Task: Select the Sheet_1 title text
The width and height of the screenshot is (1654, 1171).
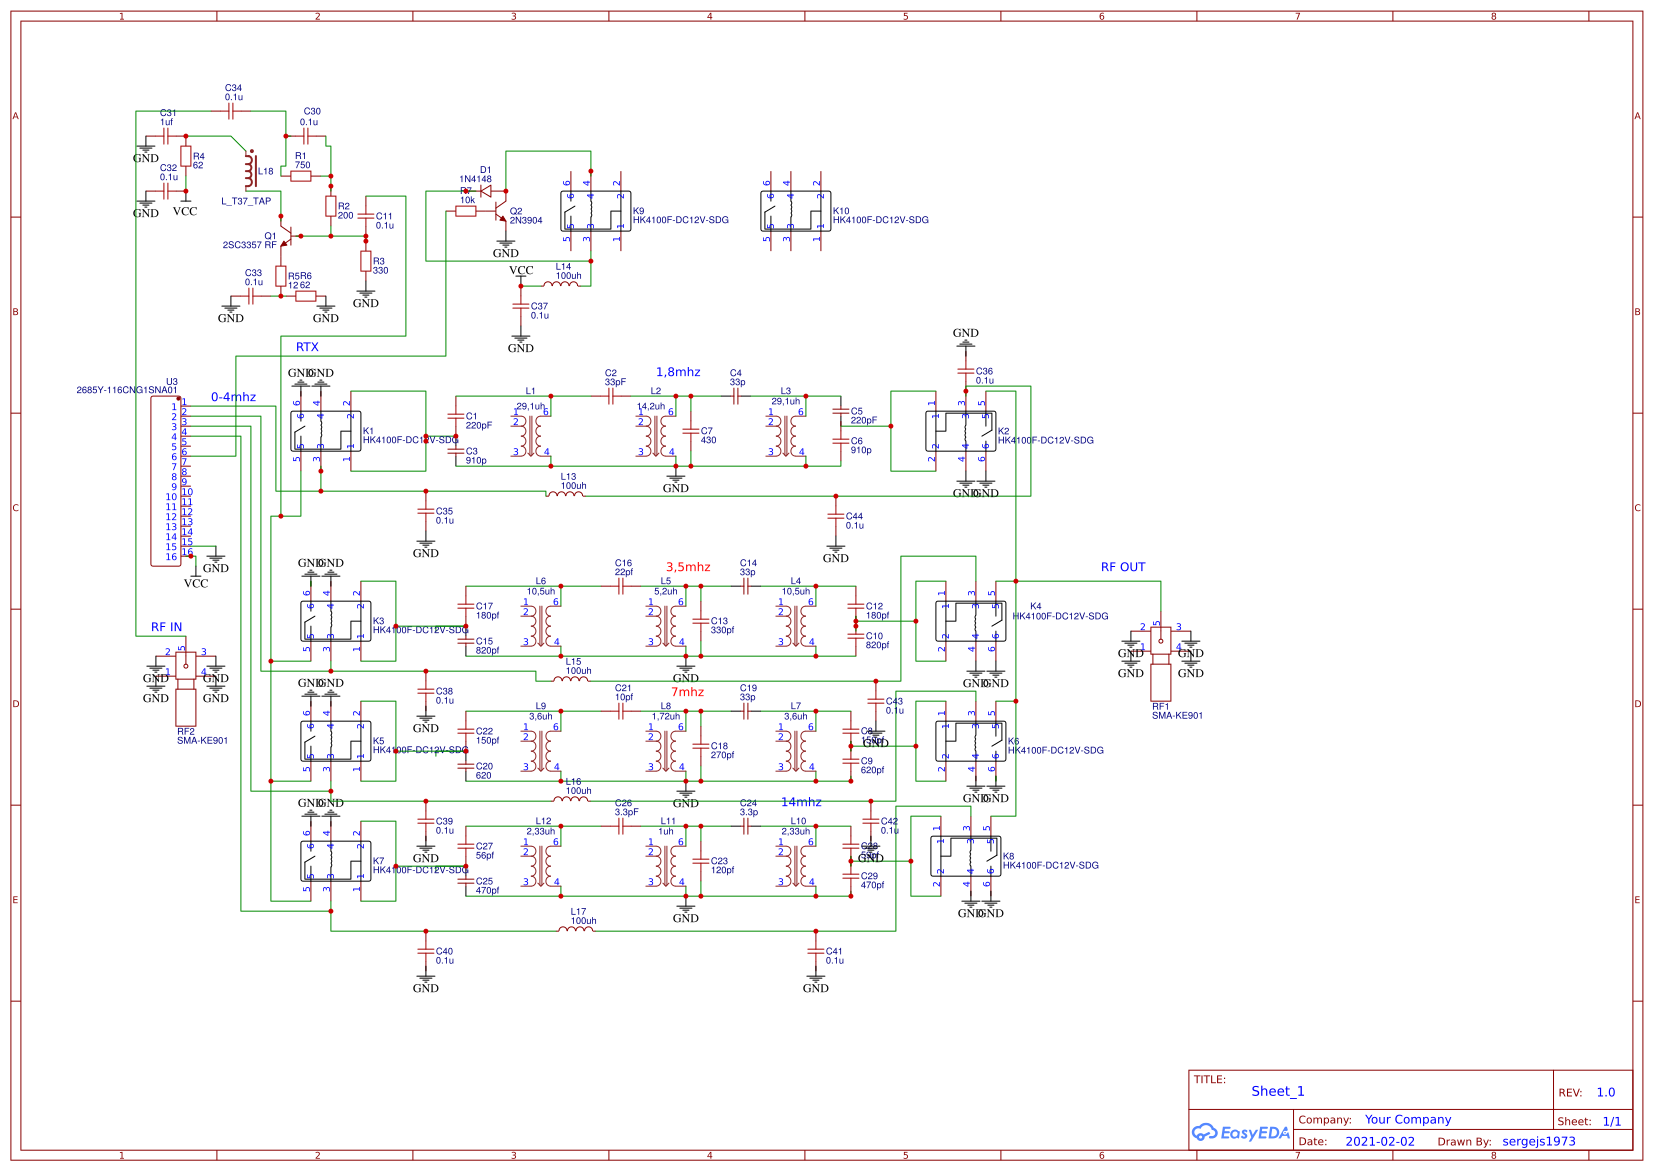Action: [x=1279, y=1091]
